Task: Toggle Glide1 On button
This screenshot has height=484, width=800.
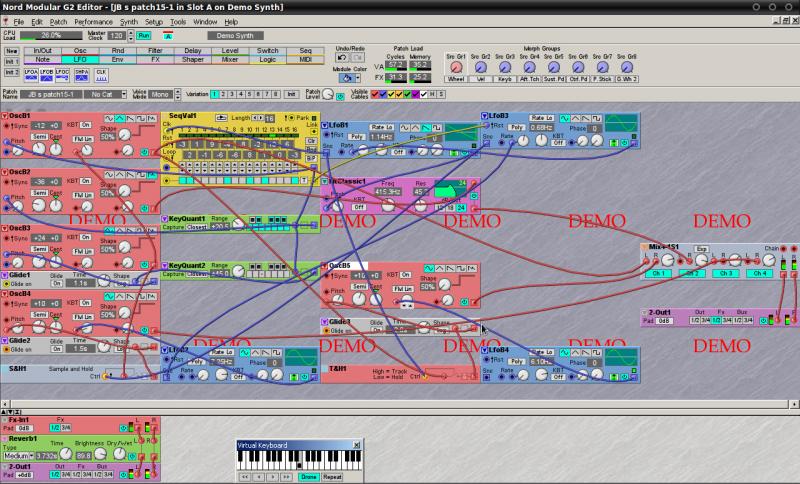Action: [57, 283]
